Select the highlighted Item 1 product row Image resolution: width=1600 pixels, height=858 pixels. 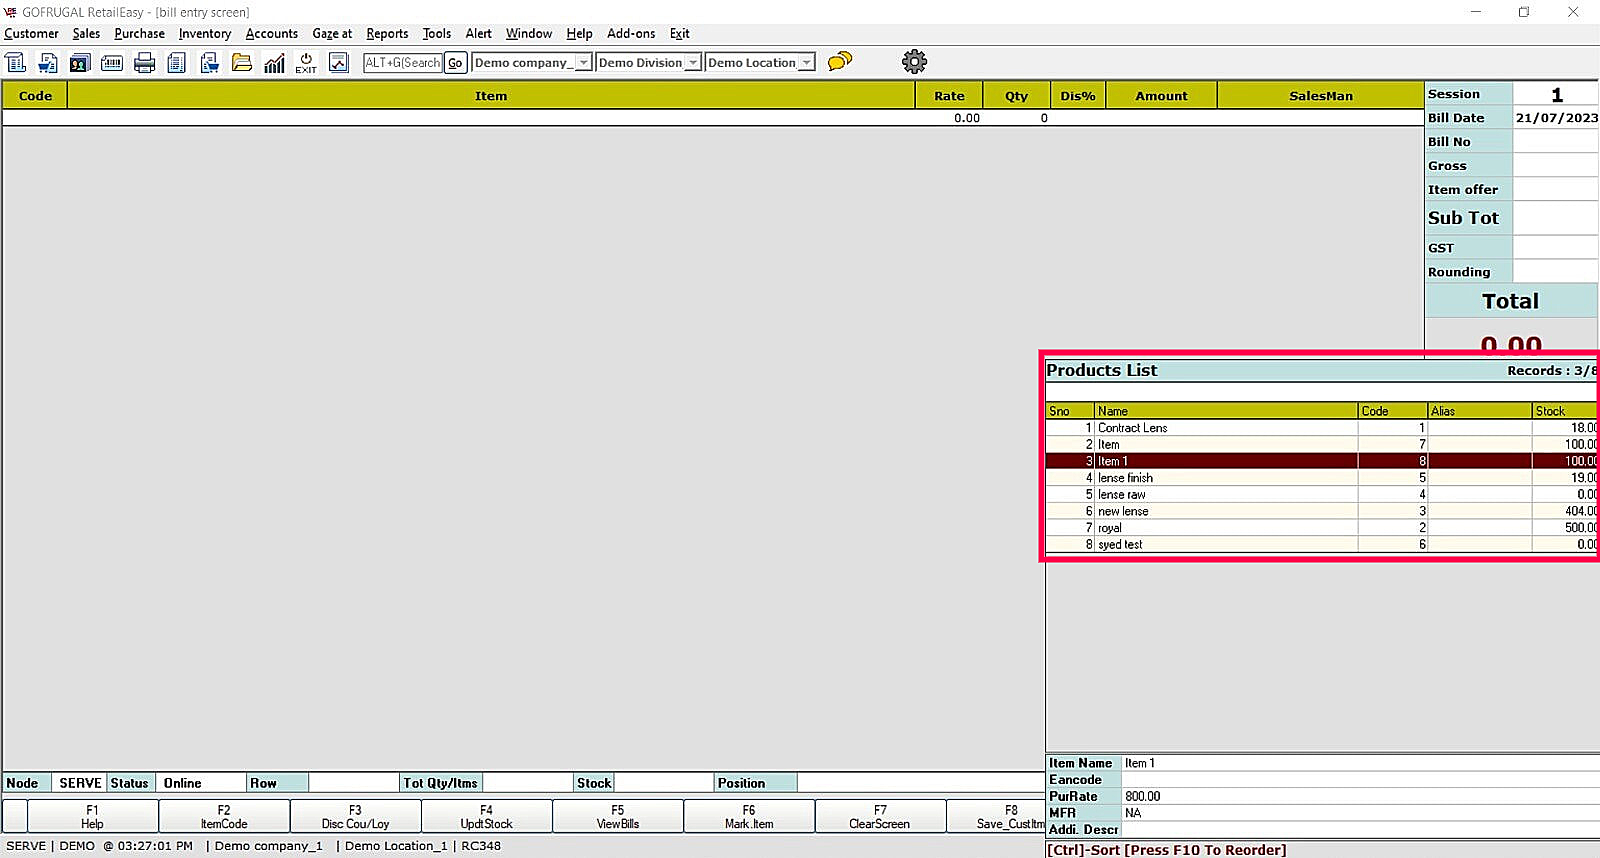[1321, 461]
